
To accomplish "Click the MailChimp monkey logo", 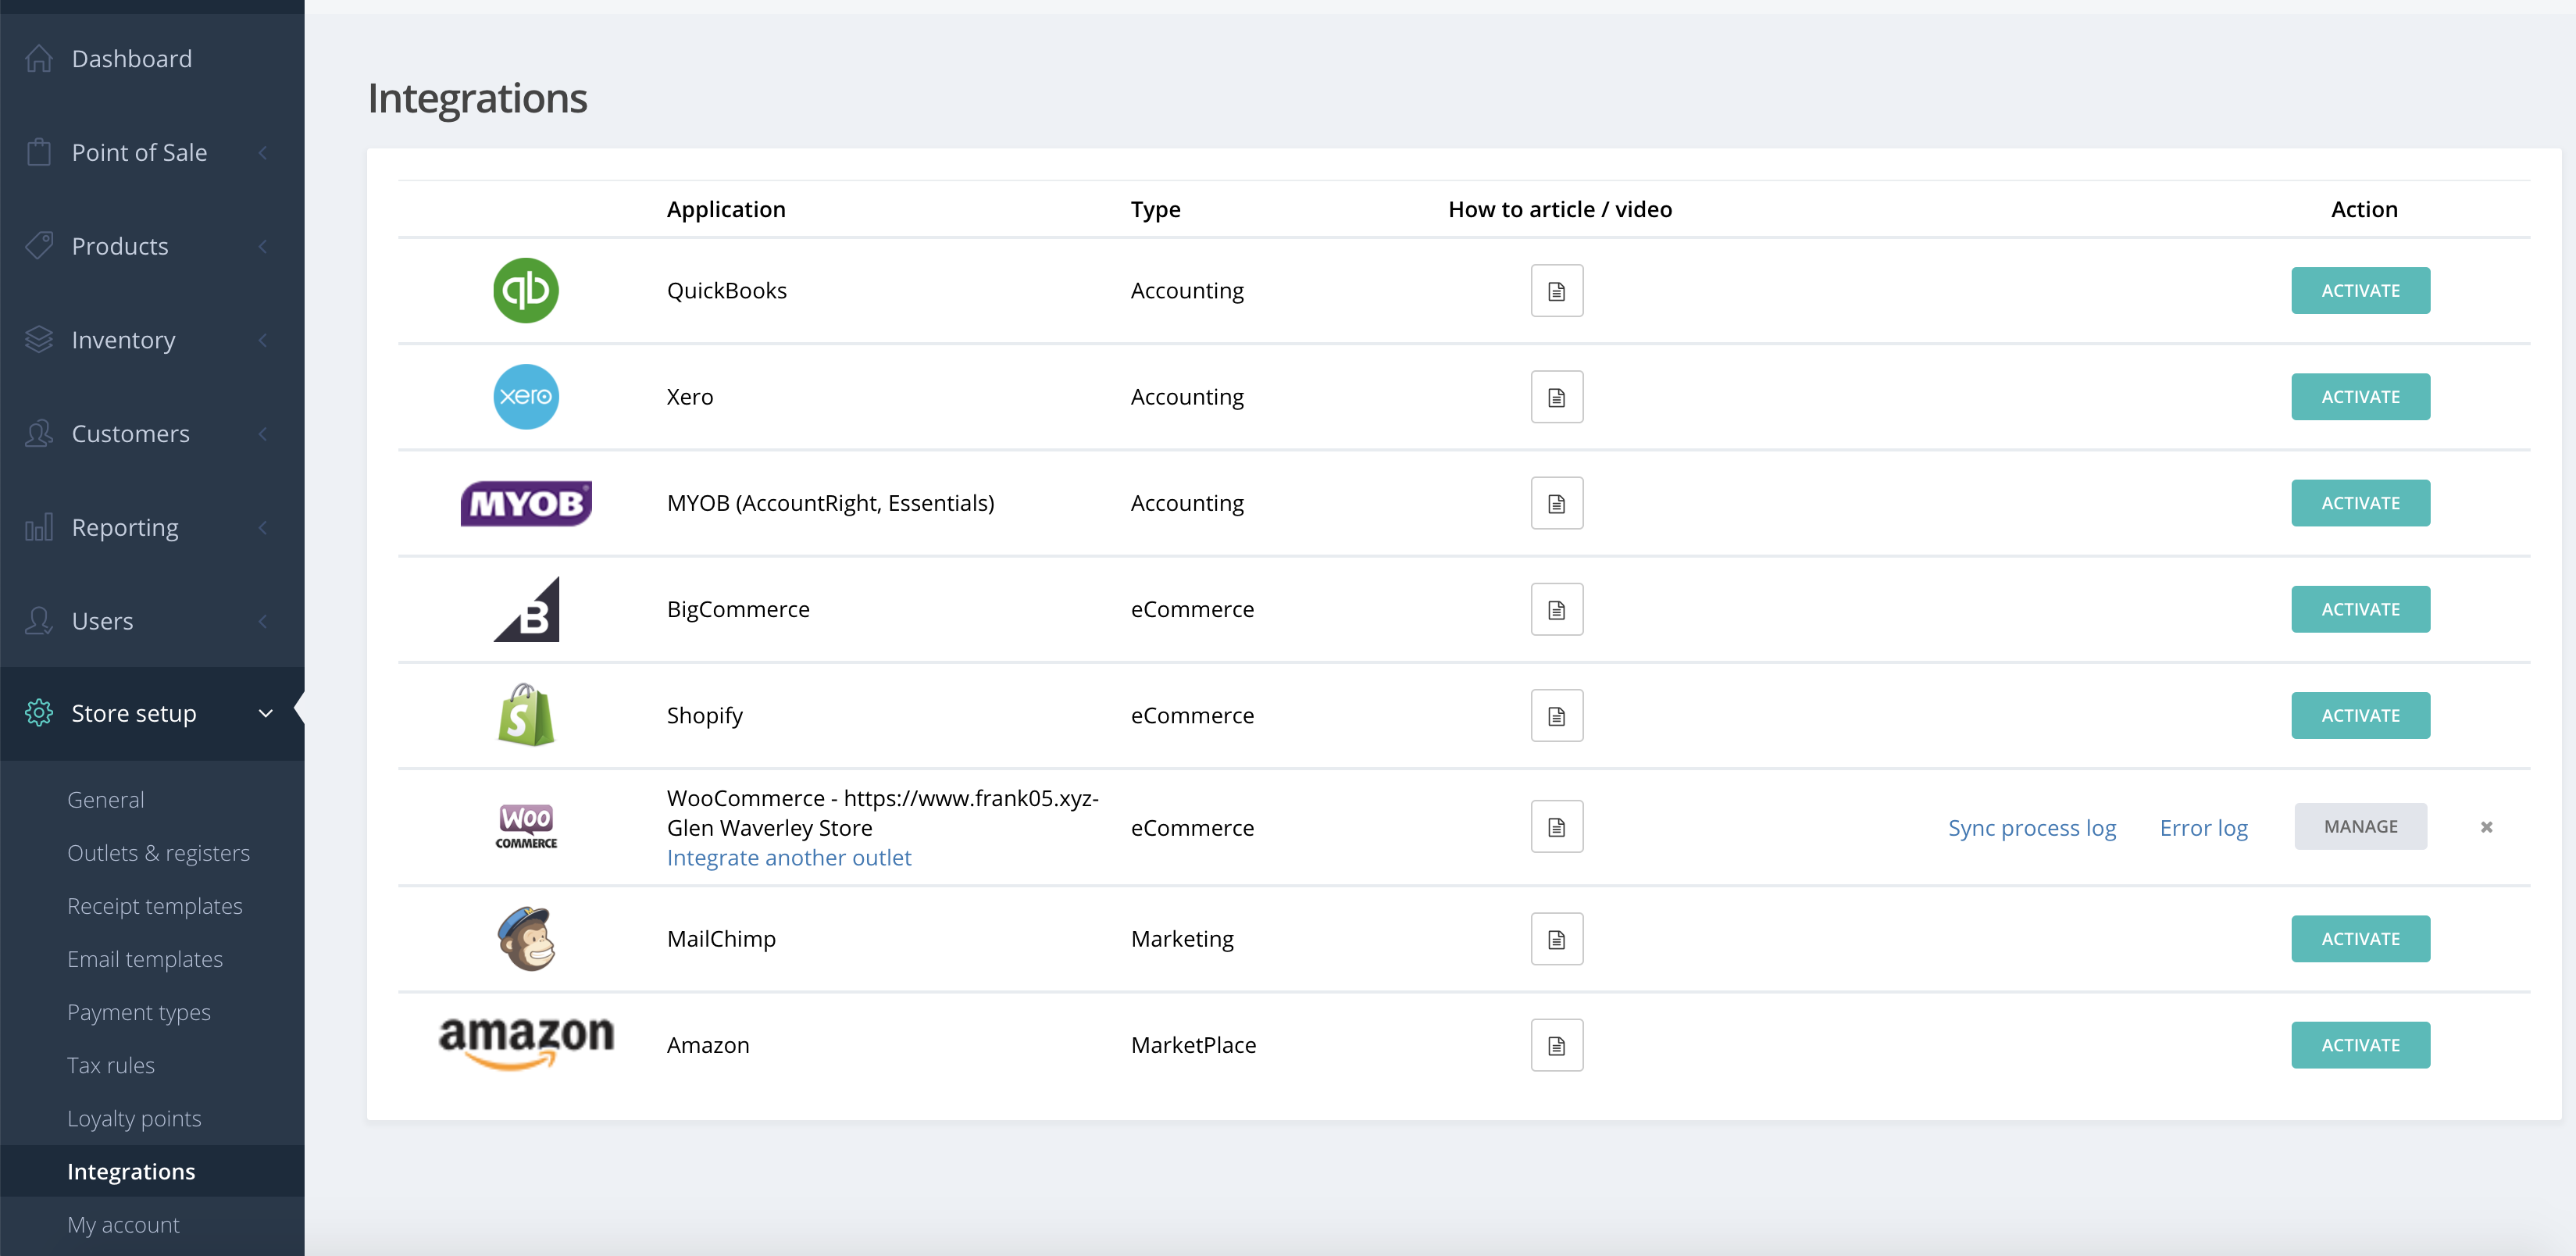I will point(526,938).
